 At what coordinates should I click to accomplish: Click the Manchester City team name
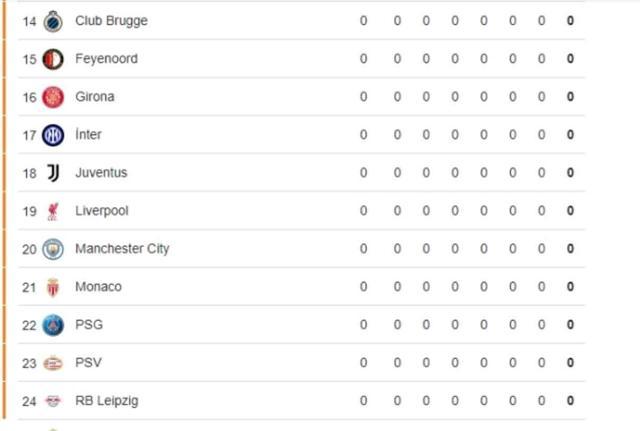[122, 249]
